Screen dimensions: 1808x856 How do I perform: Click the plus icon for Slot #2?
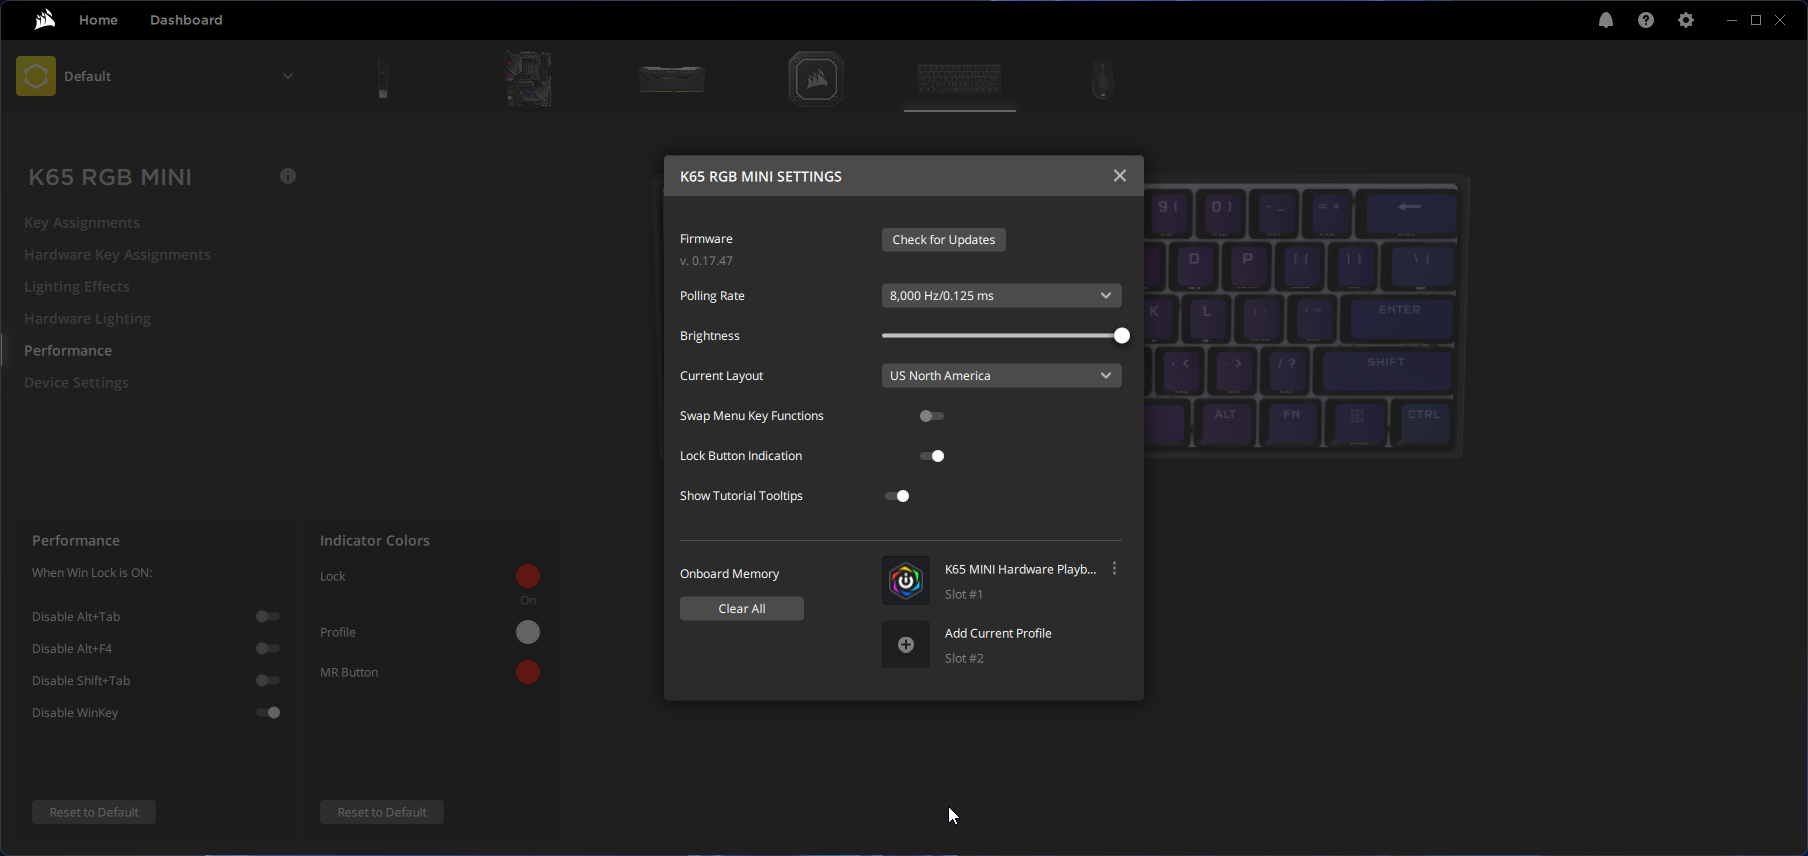[x=906, y=645]
